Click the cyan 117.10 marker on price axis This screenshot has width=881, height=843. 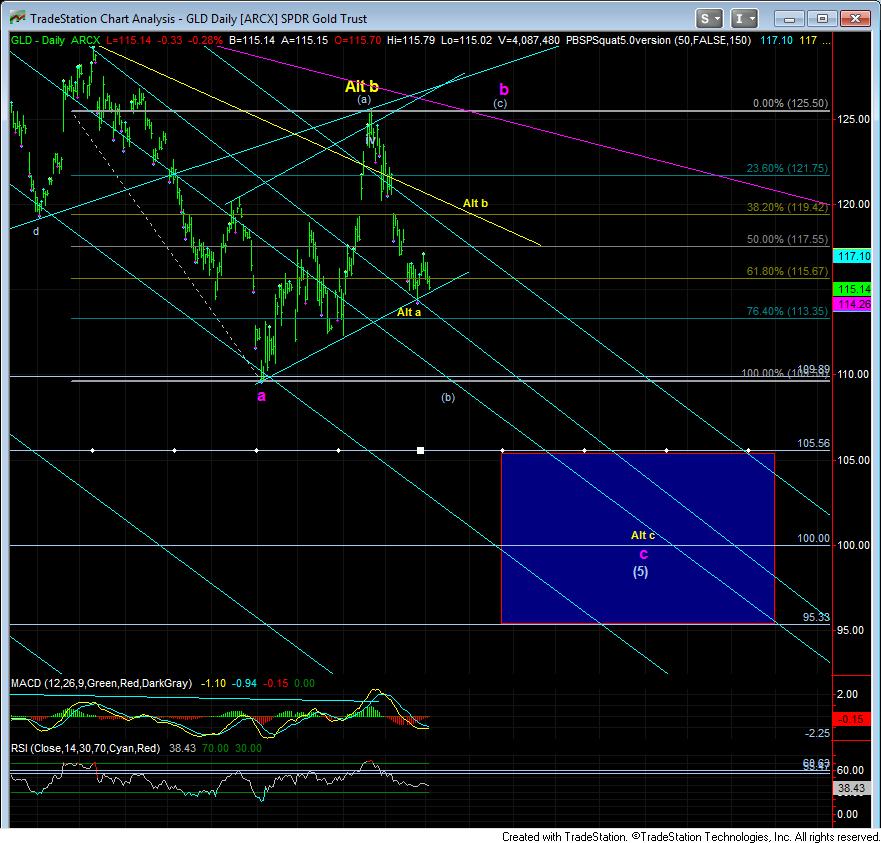[854, 256]
